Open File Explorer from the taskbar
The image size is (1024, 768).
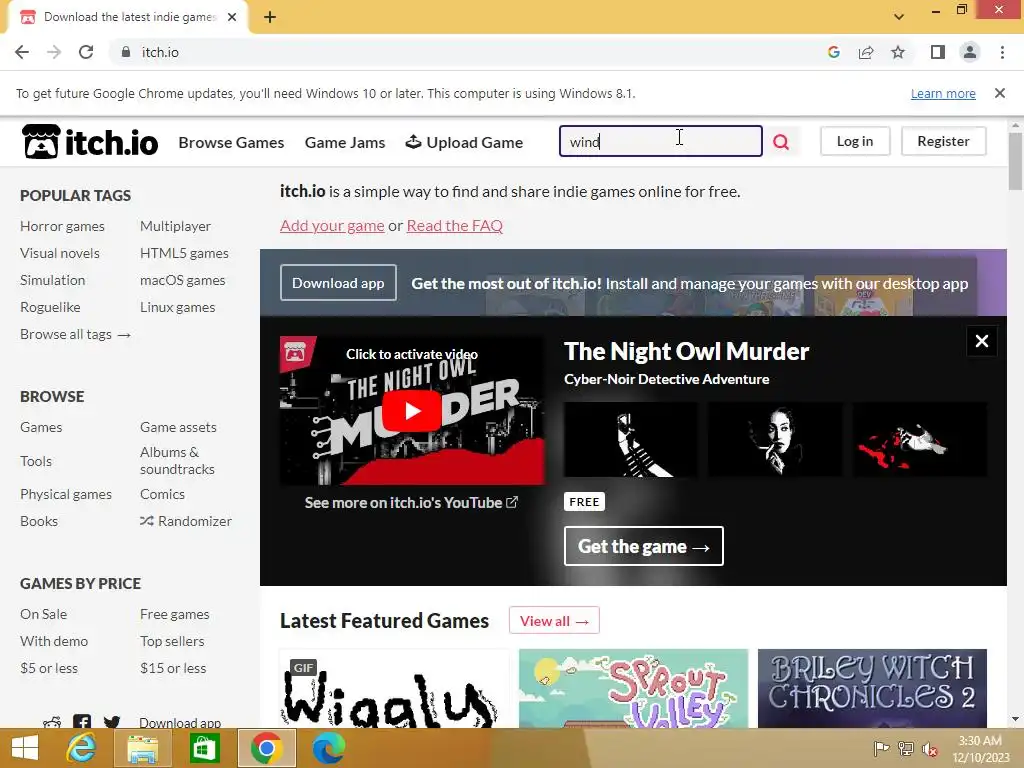point(142,748)
